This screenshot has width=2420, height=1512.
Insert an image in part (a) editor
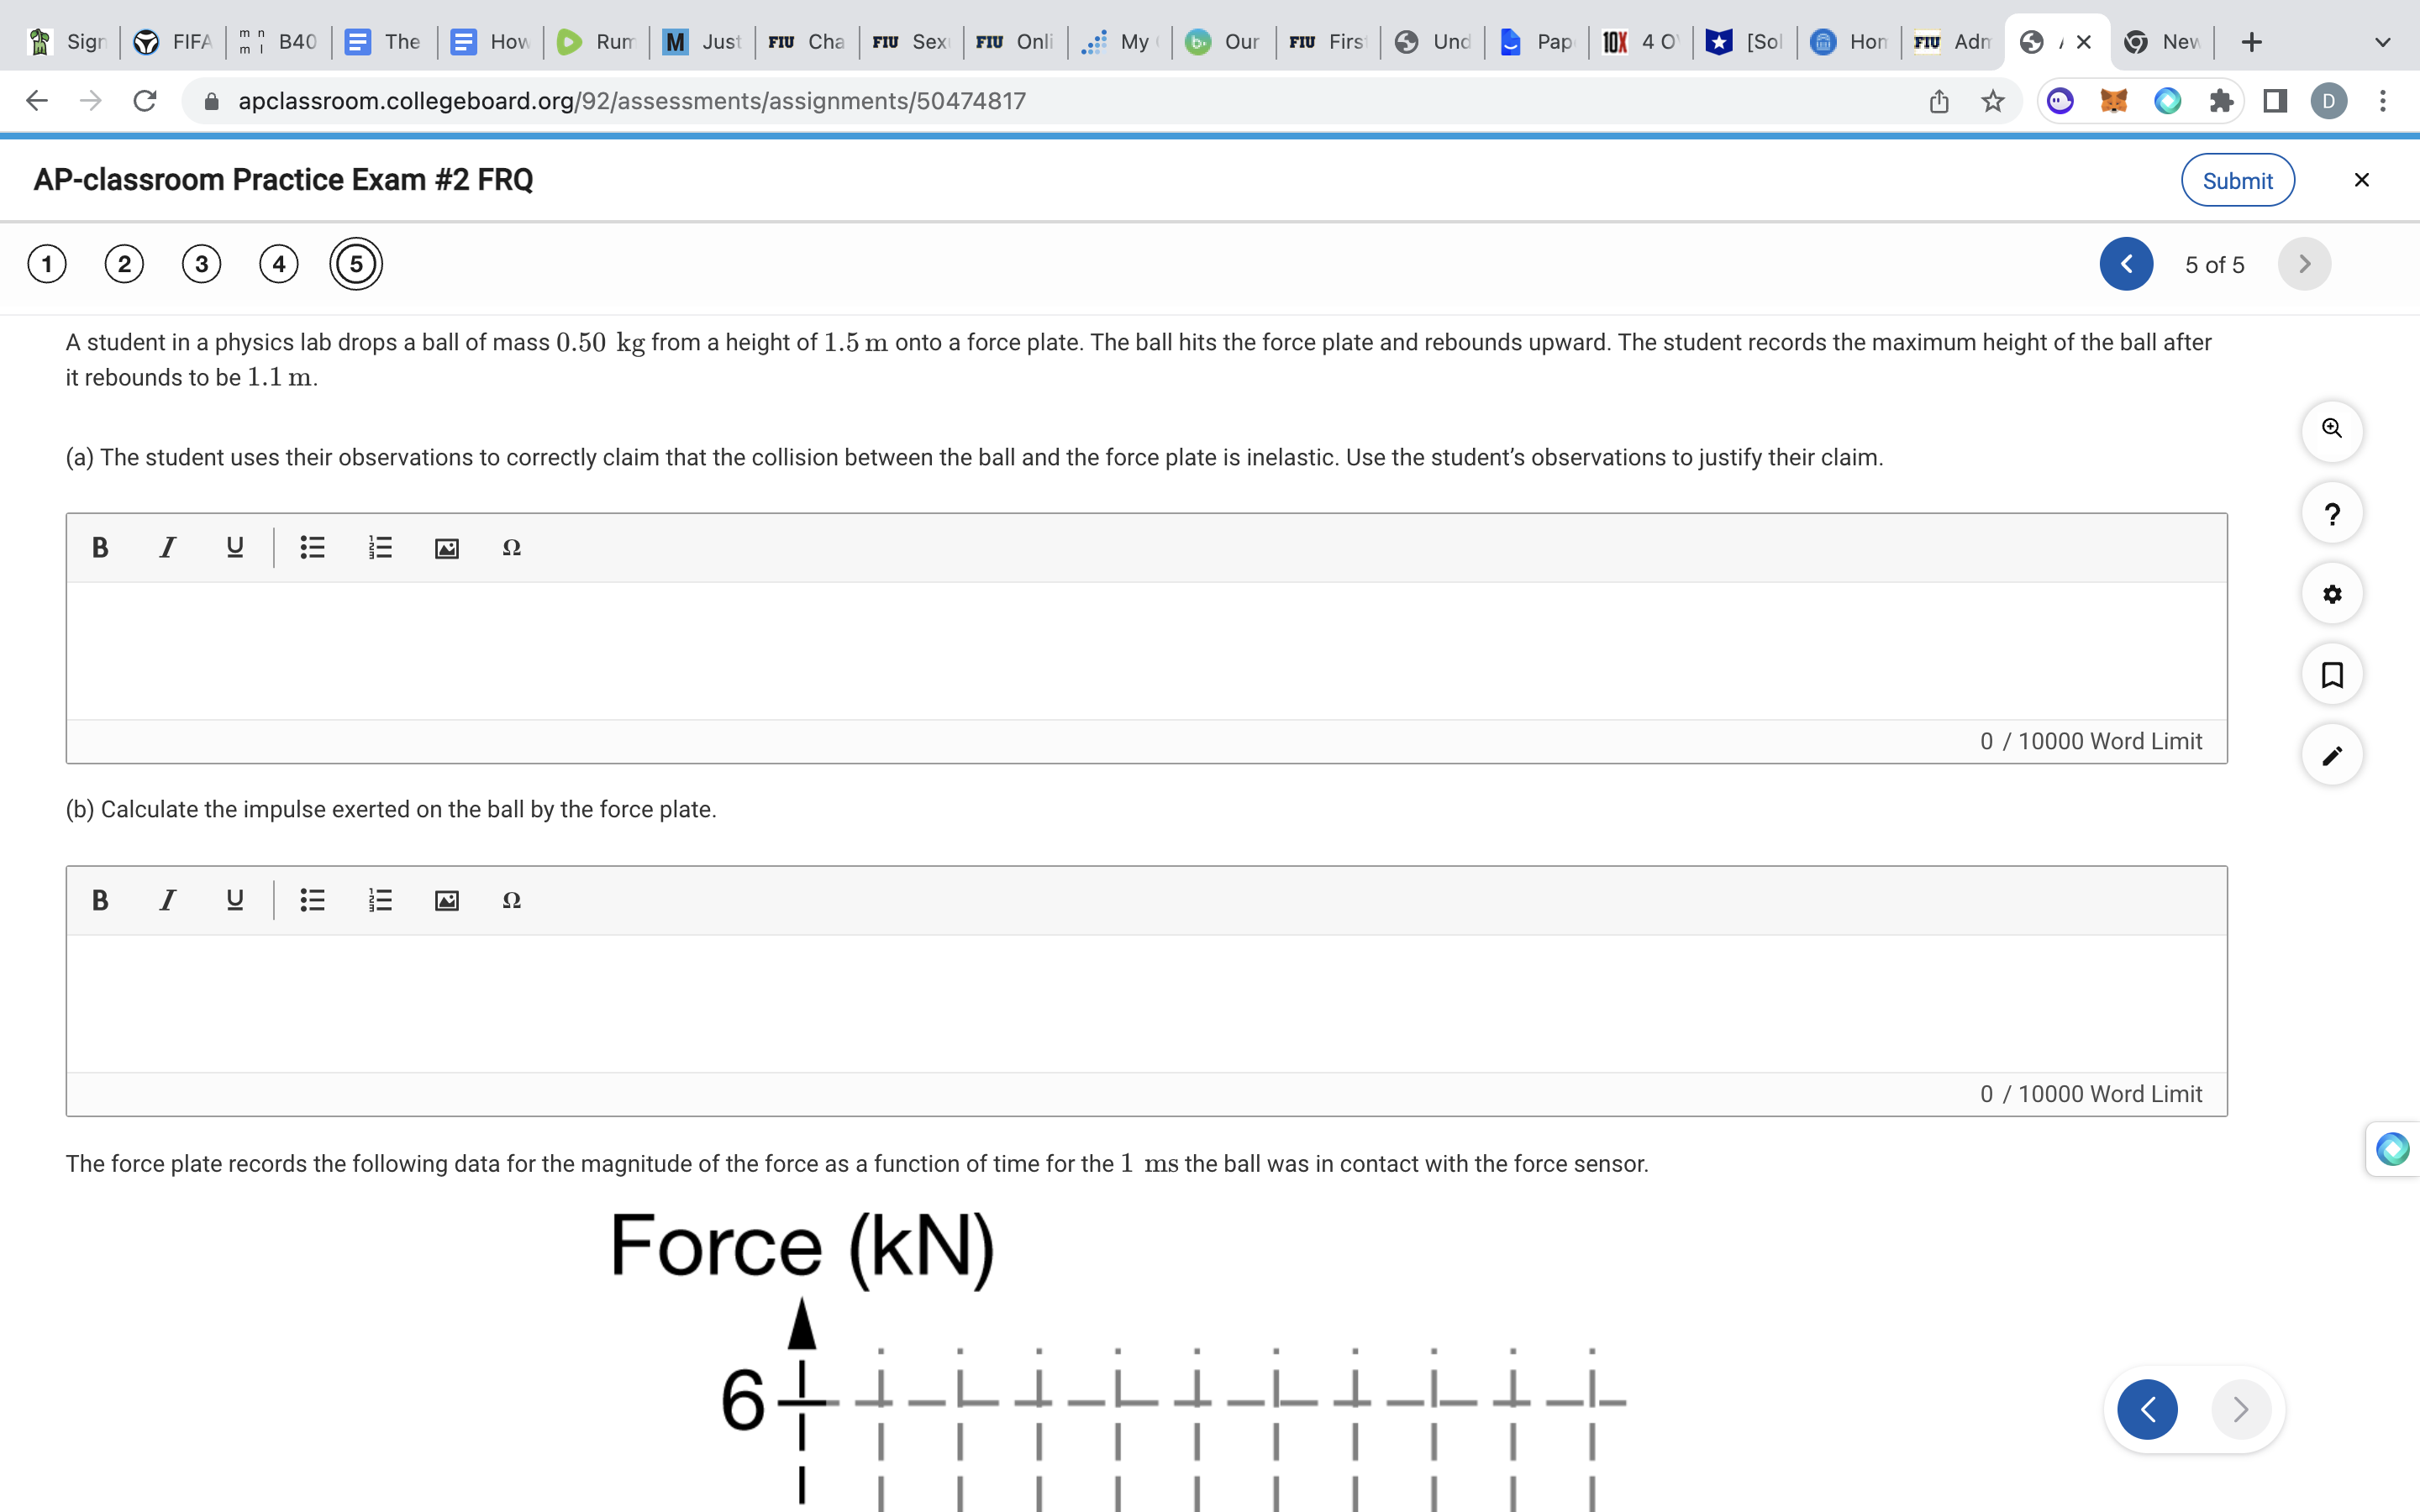446,547
